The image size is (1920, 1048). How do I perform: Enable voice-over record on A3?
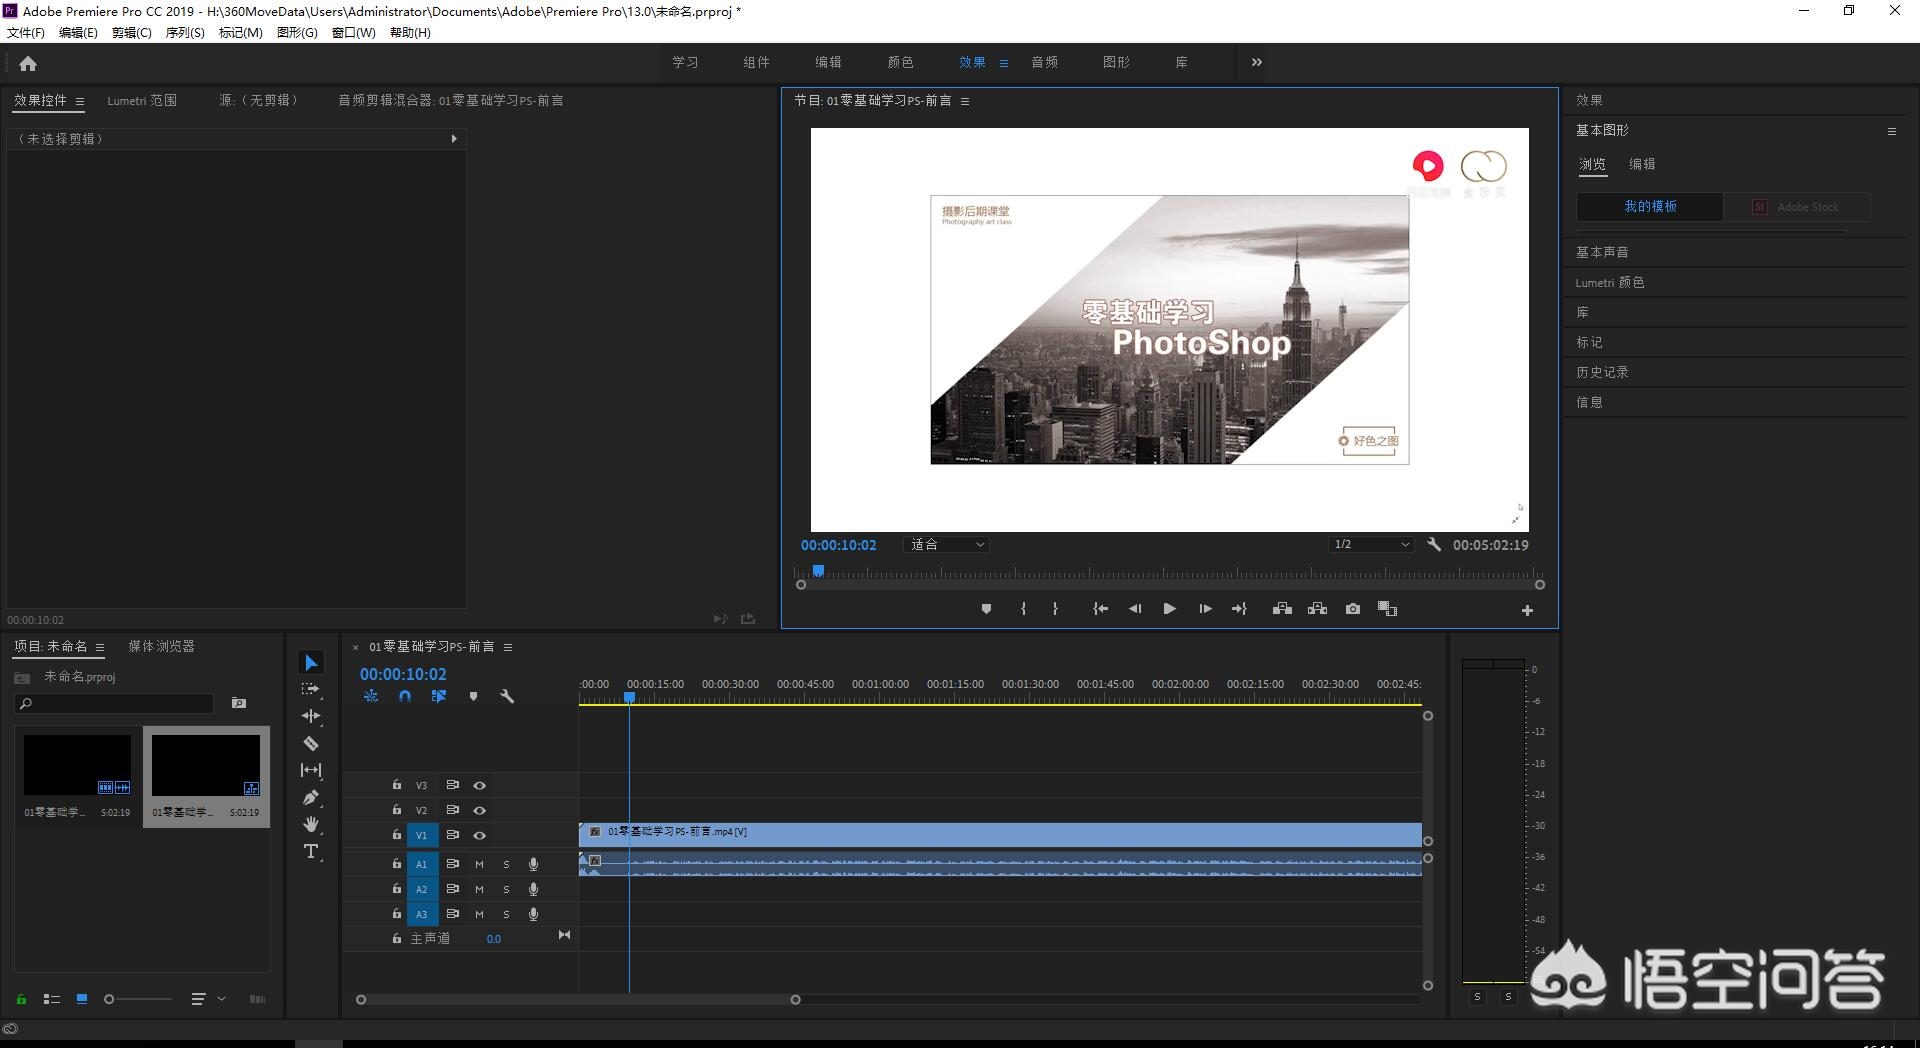click(x=533, y=914)
